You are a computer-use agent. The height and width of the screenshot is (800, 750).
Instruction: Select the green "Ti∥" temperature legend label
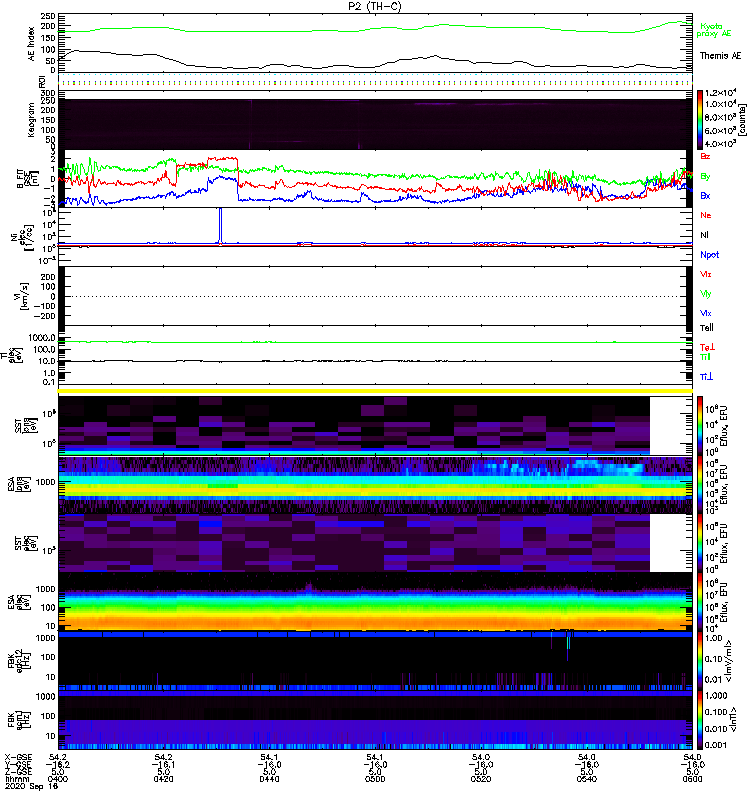click(x=705, y=357)
